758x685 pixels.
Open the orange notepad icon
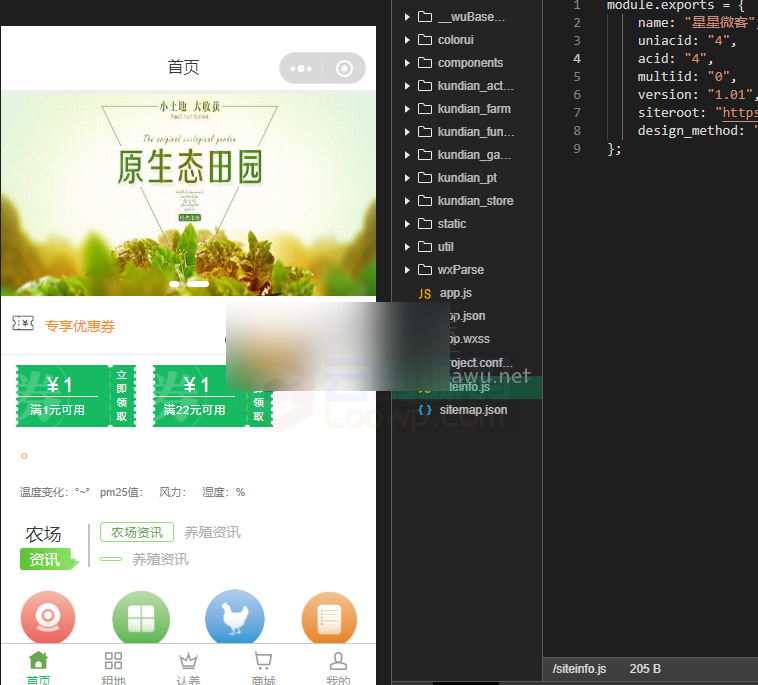tap(329, 618)
